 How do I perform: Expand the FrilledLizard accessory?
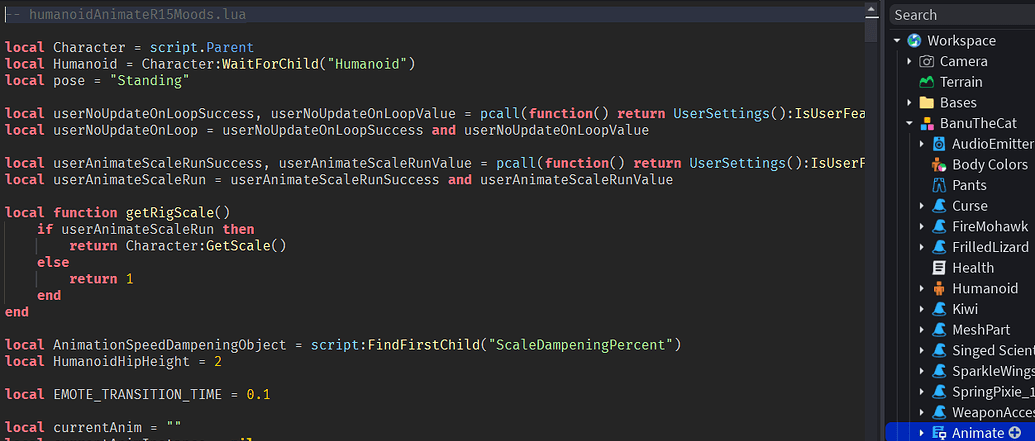coord(922,247)
